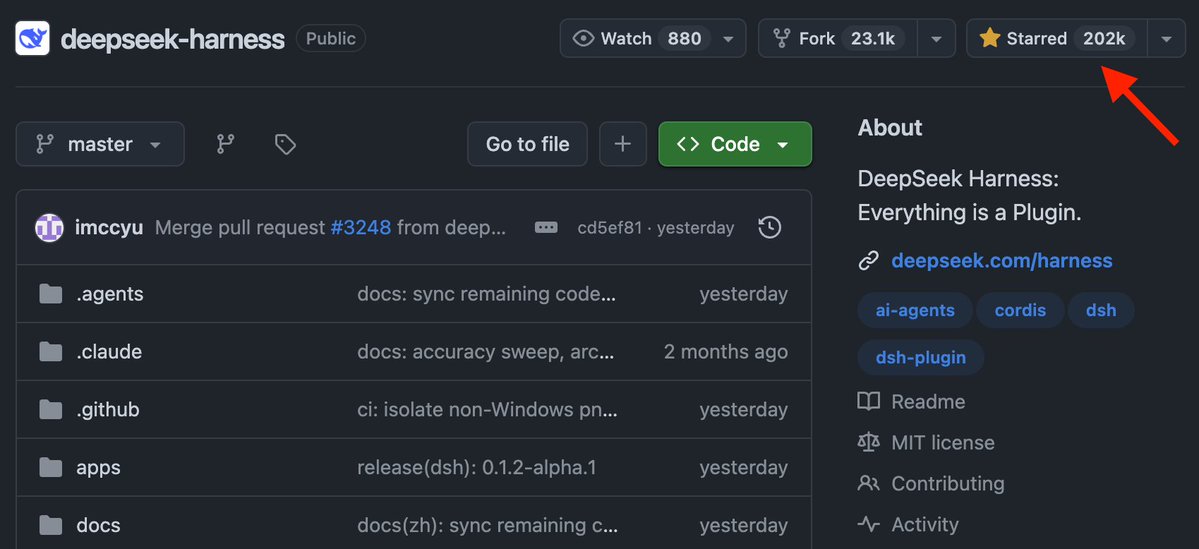Click the folder icon beside apps

tap(50, 467)
